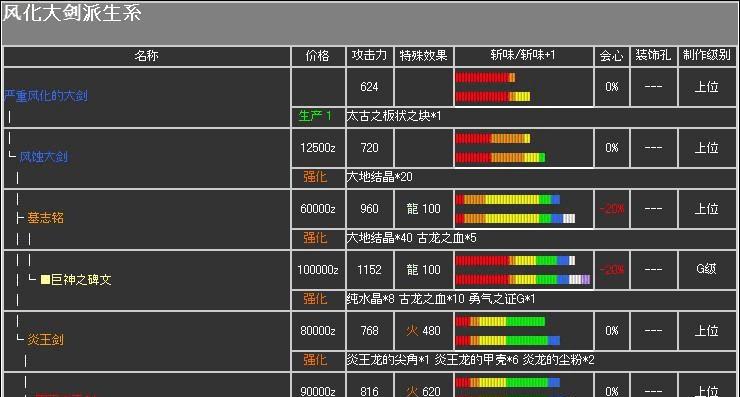Screen dimensions: 740x397
Task: Click the yellow square marker before 巨神之碑文
Action: click(45, 279)
